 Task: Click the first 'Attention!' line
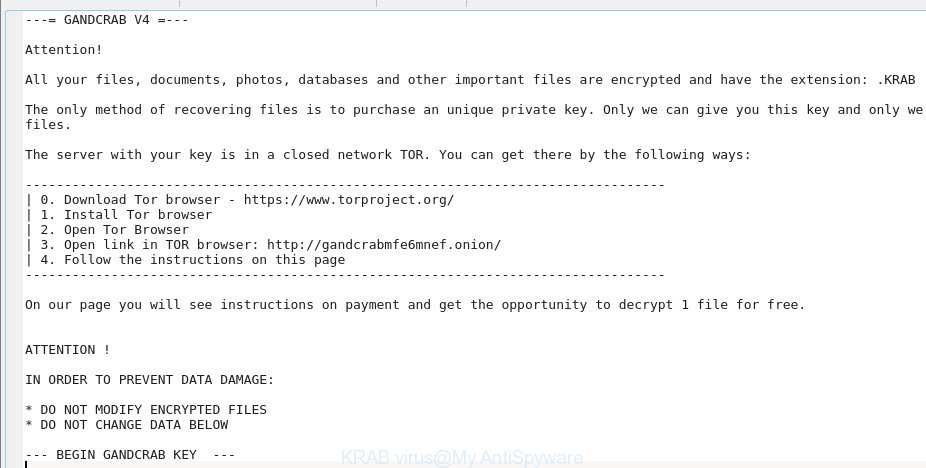pyautogui.click(x=64, y=50)
